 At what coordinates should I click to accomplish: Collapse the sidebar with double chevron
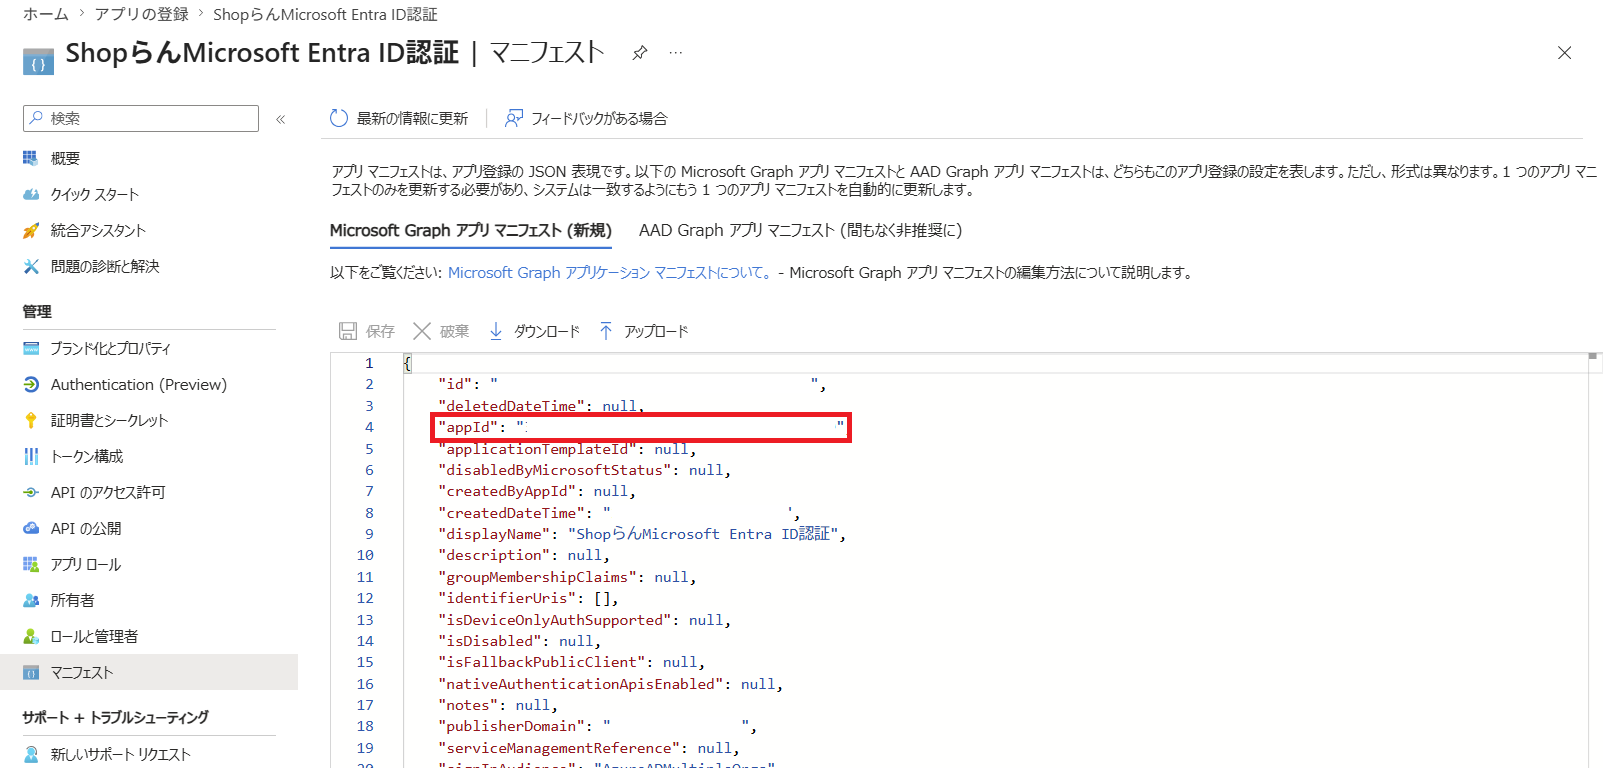coord(281,119)
